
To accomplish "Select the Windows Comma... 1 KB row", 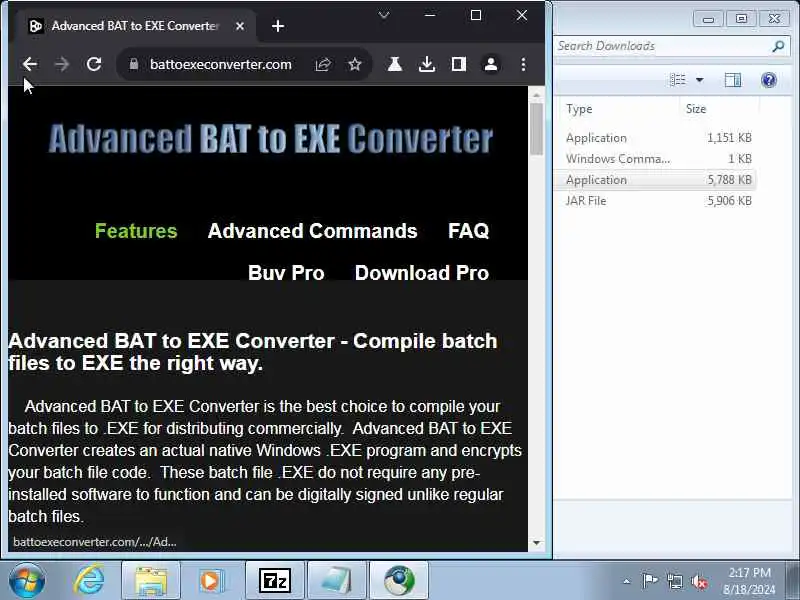I will point(655,159).
